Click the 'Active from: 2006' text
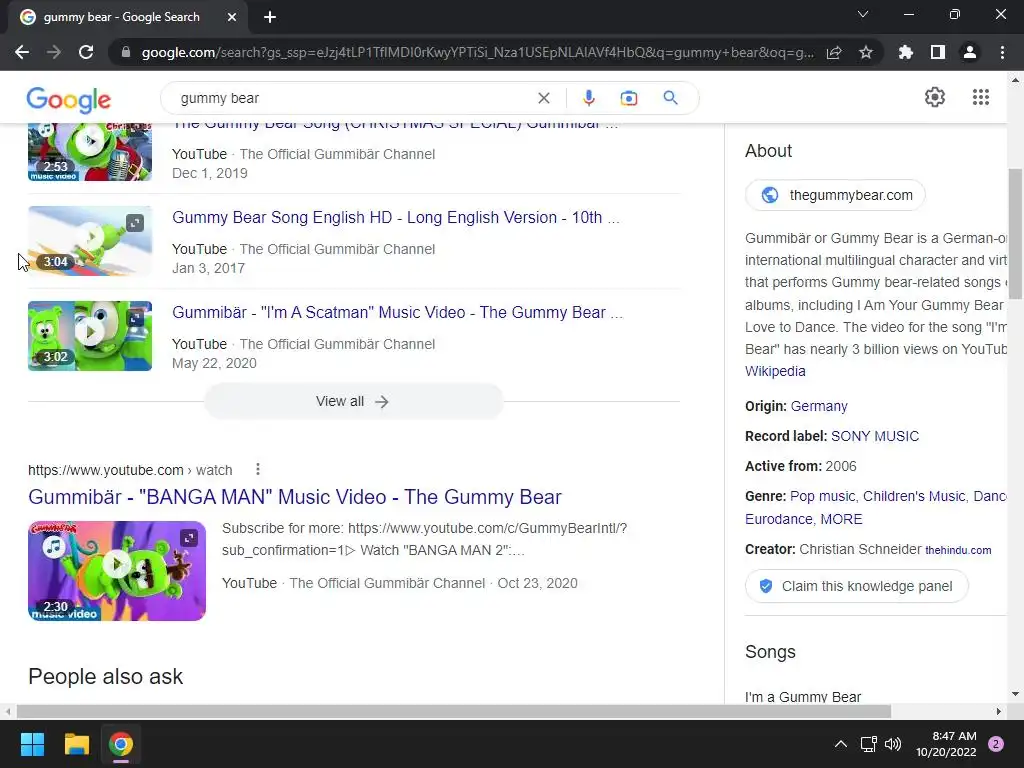Screen dimensions: 1024x768 click(x=801, y=466)
